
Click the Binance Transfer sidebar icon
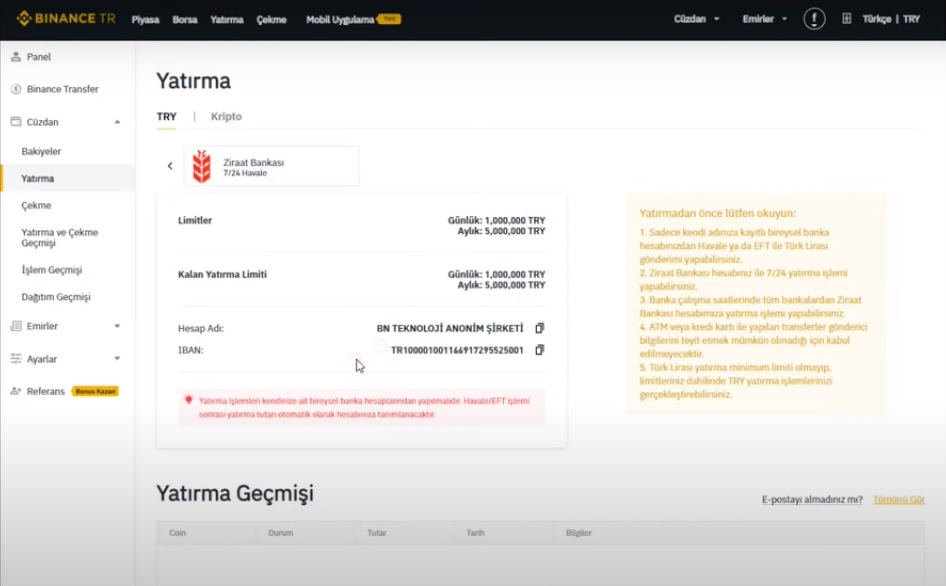(x=16, y=89)
